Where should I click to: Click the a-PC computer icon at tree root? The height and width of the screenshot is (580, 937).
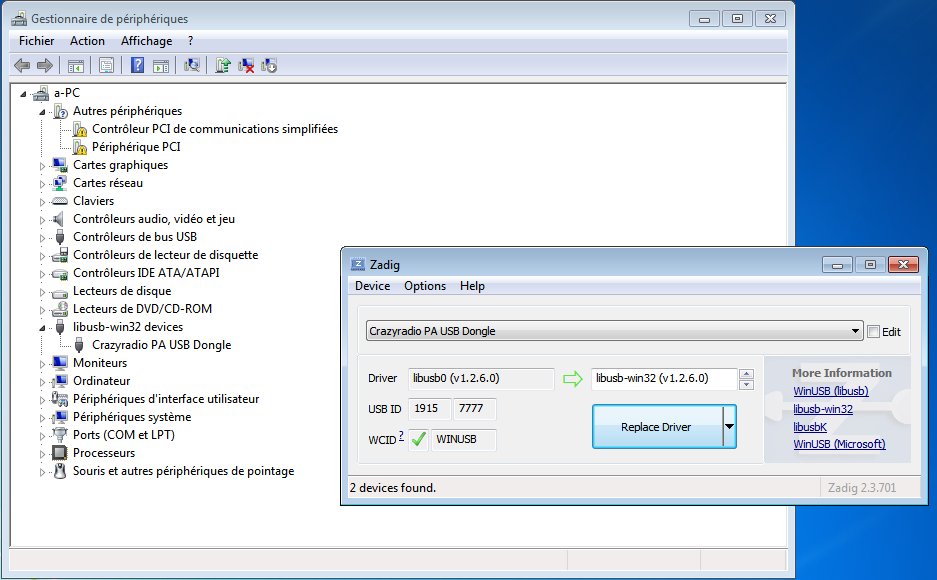tap(41, 93)
